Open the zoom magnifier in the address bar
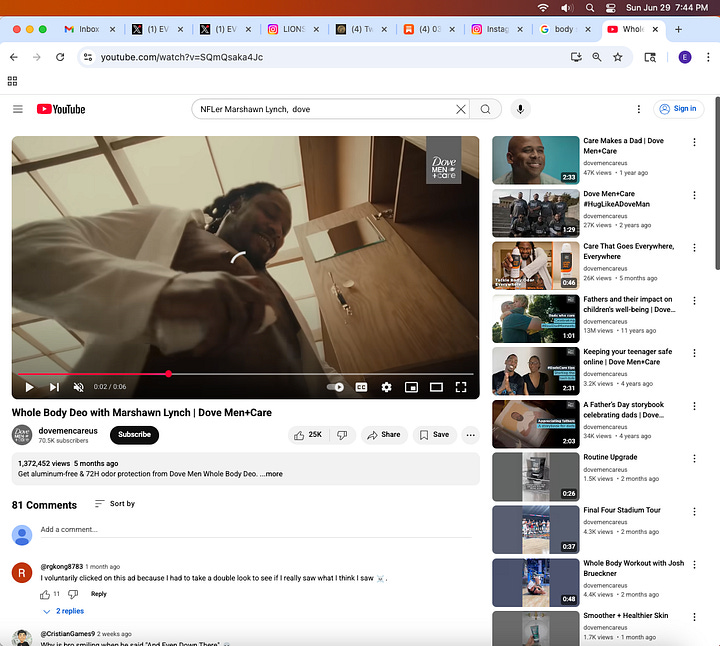This screenshot has height=646, width=720. [596, 57]
